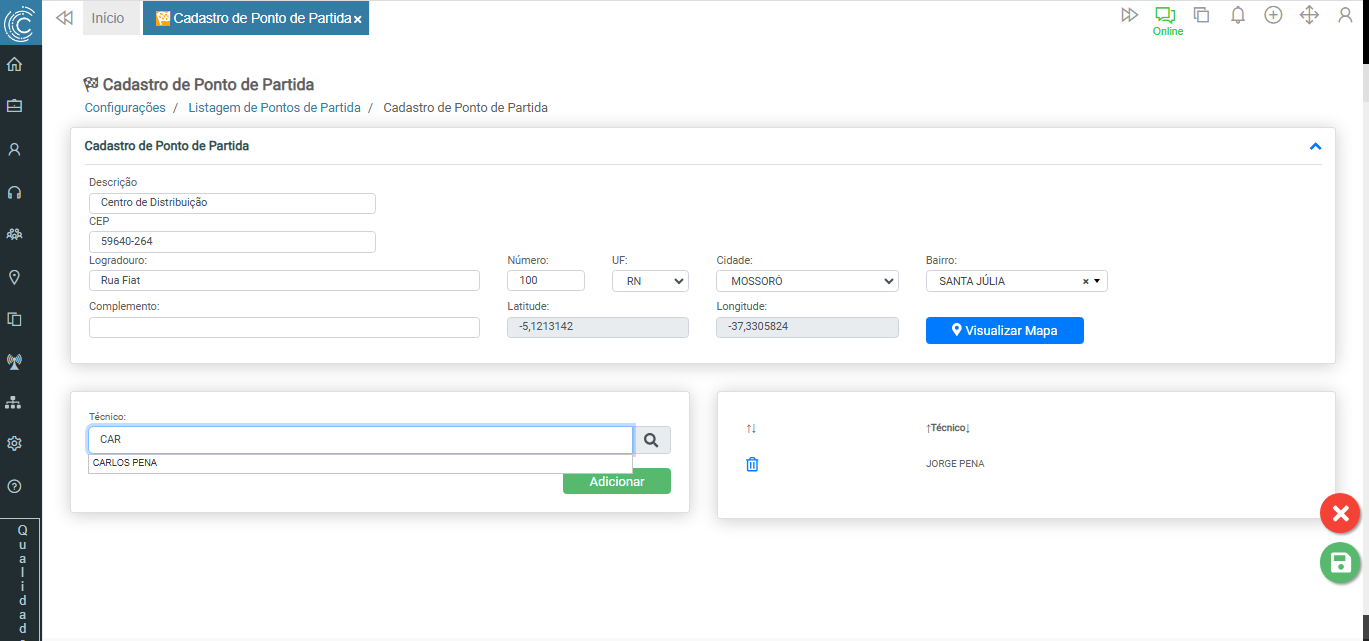The image size is (1369, 641).
Task: Click the Descrição input field
Action: pyautogui.click(x=232, y=203)
